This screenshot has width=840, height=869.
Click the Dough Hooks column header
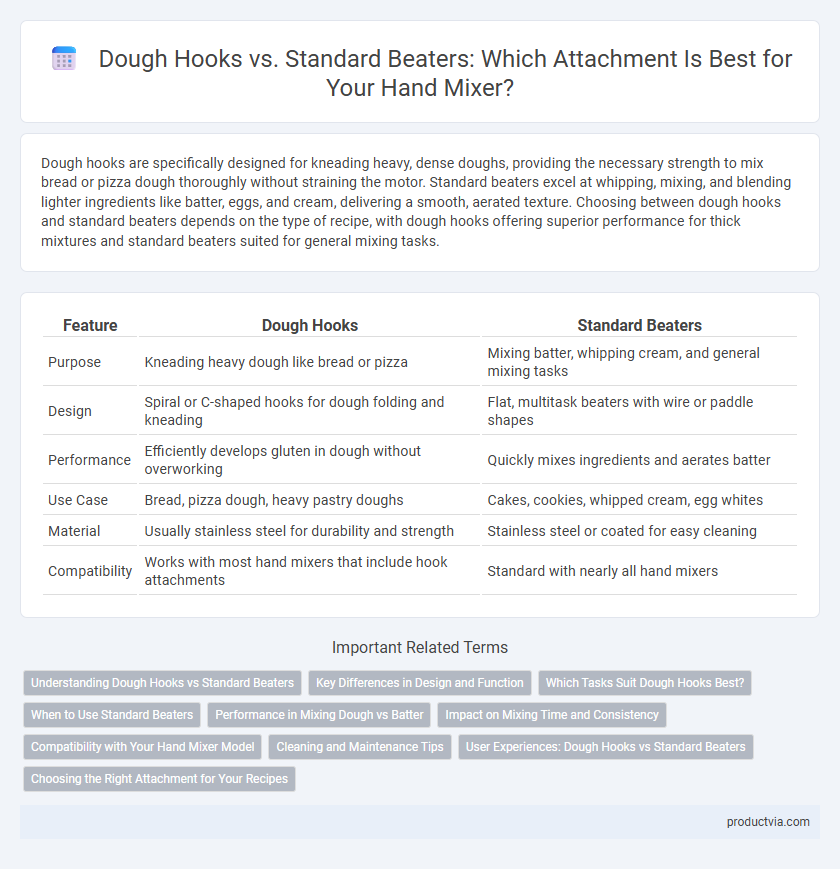310,325
